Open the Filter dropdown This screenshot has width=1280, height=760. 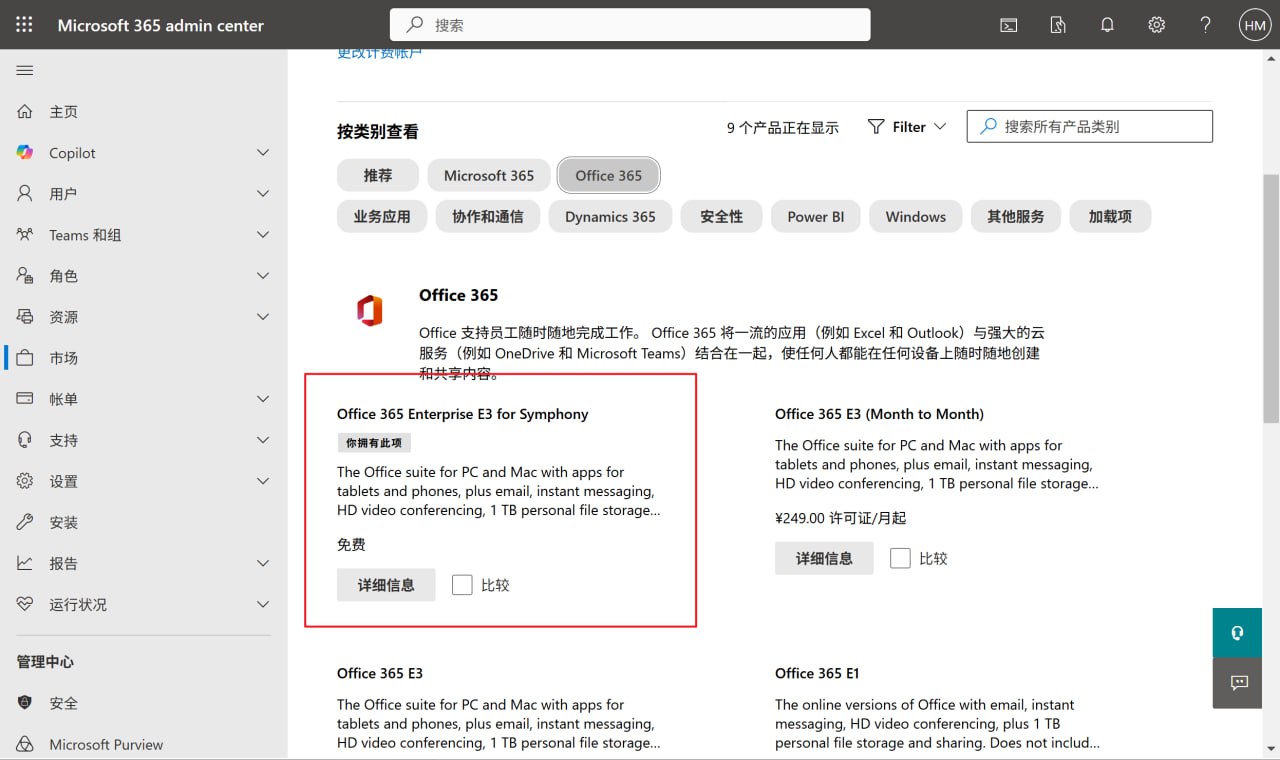pos(905,127)
